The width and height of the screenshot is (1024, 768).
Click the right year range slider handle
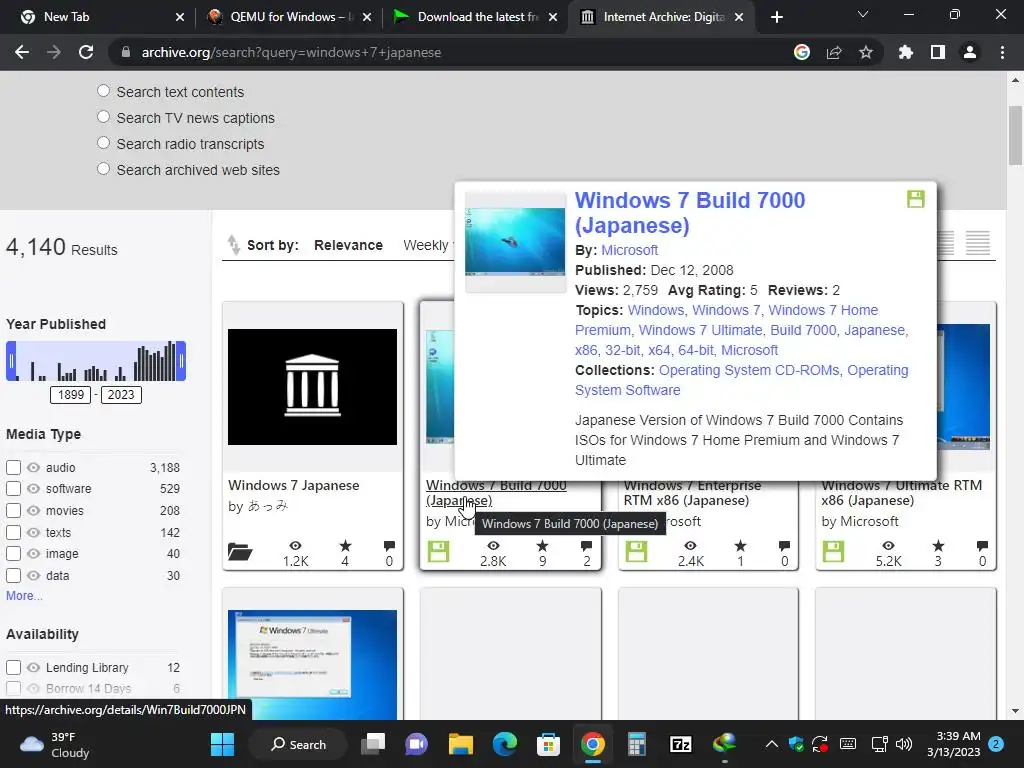point(181,360)
